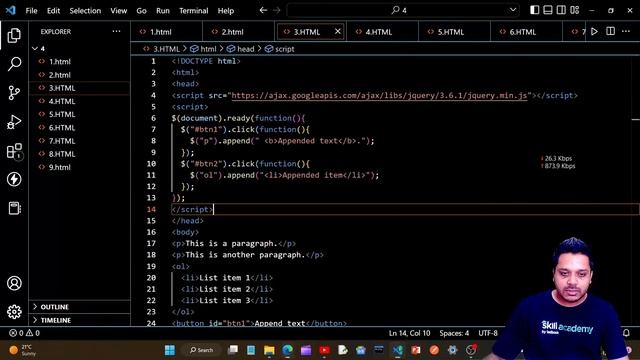
Task: Run the file with the play button
Action: point(594,31)
